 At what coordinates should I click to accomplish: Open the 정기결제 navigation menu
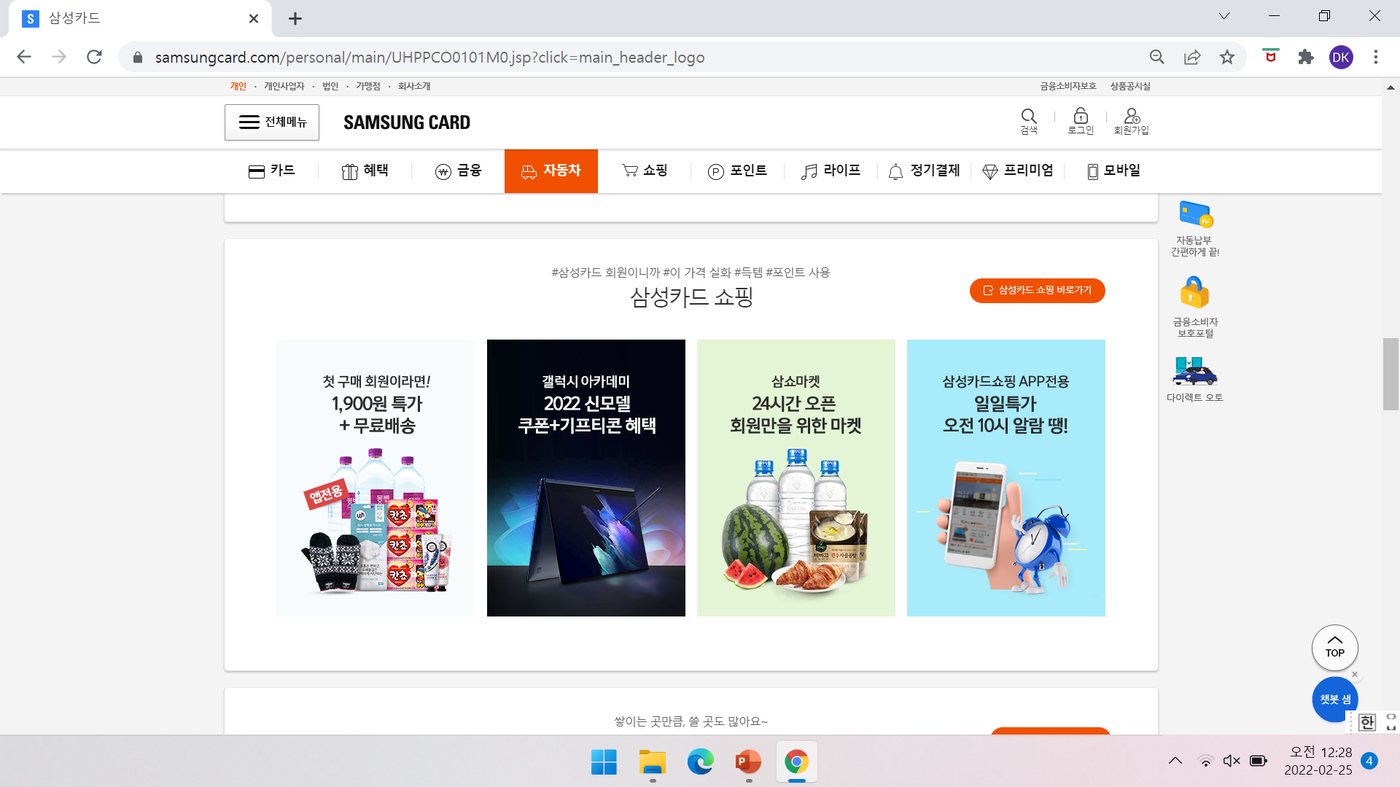coord(924,171)
